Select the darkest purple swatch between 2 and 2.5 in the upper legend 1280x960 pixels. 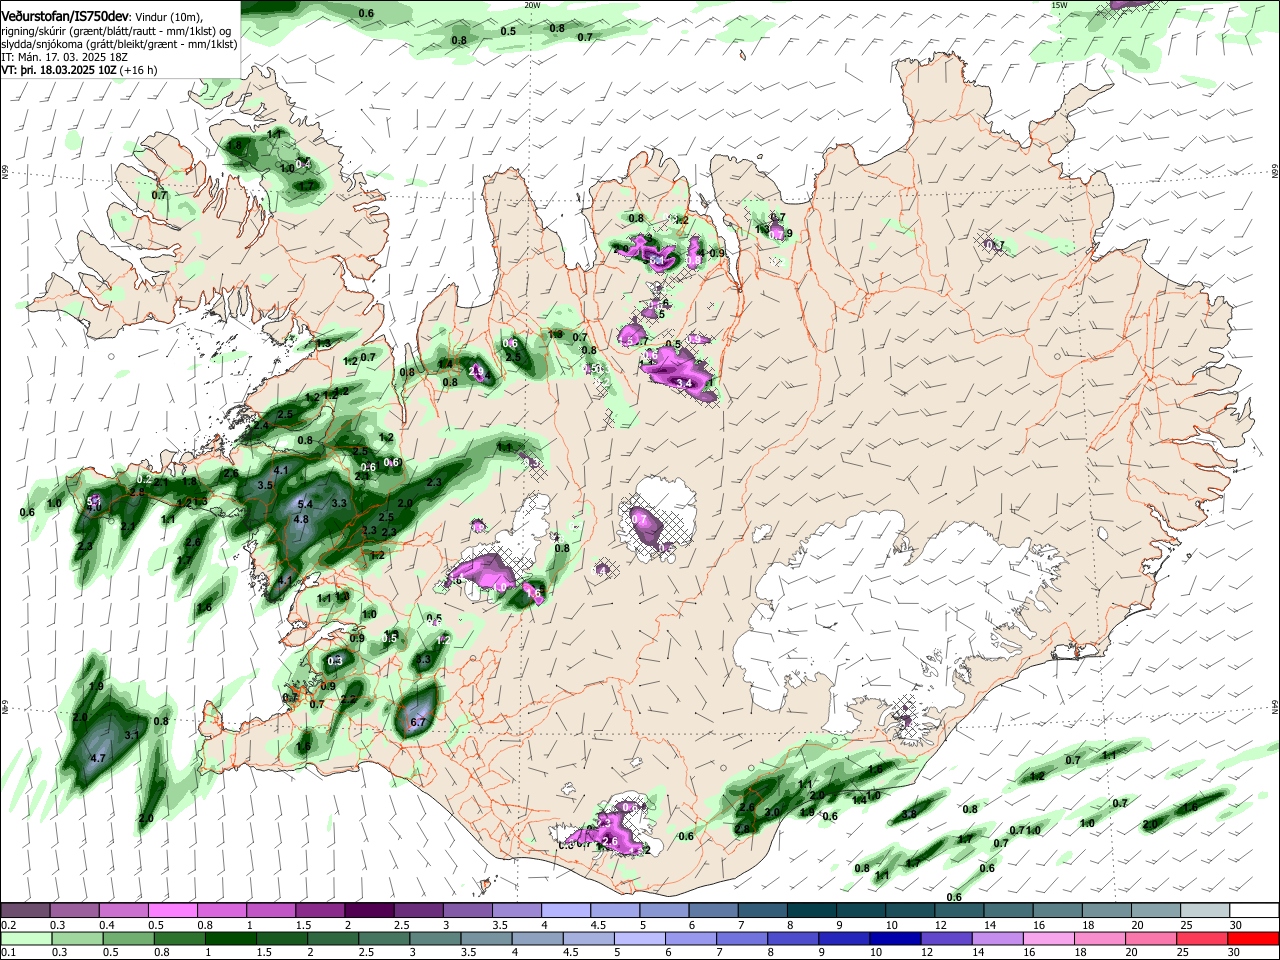[x=369, y=910]
